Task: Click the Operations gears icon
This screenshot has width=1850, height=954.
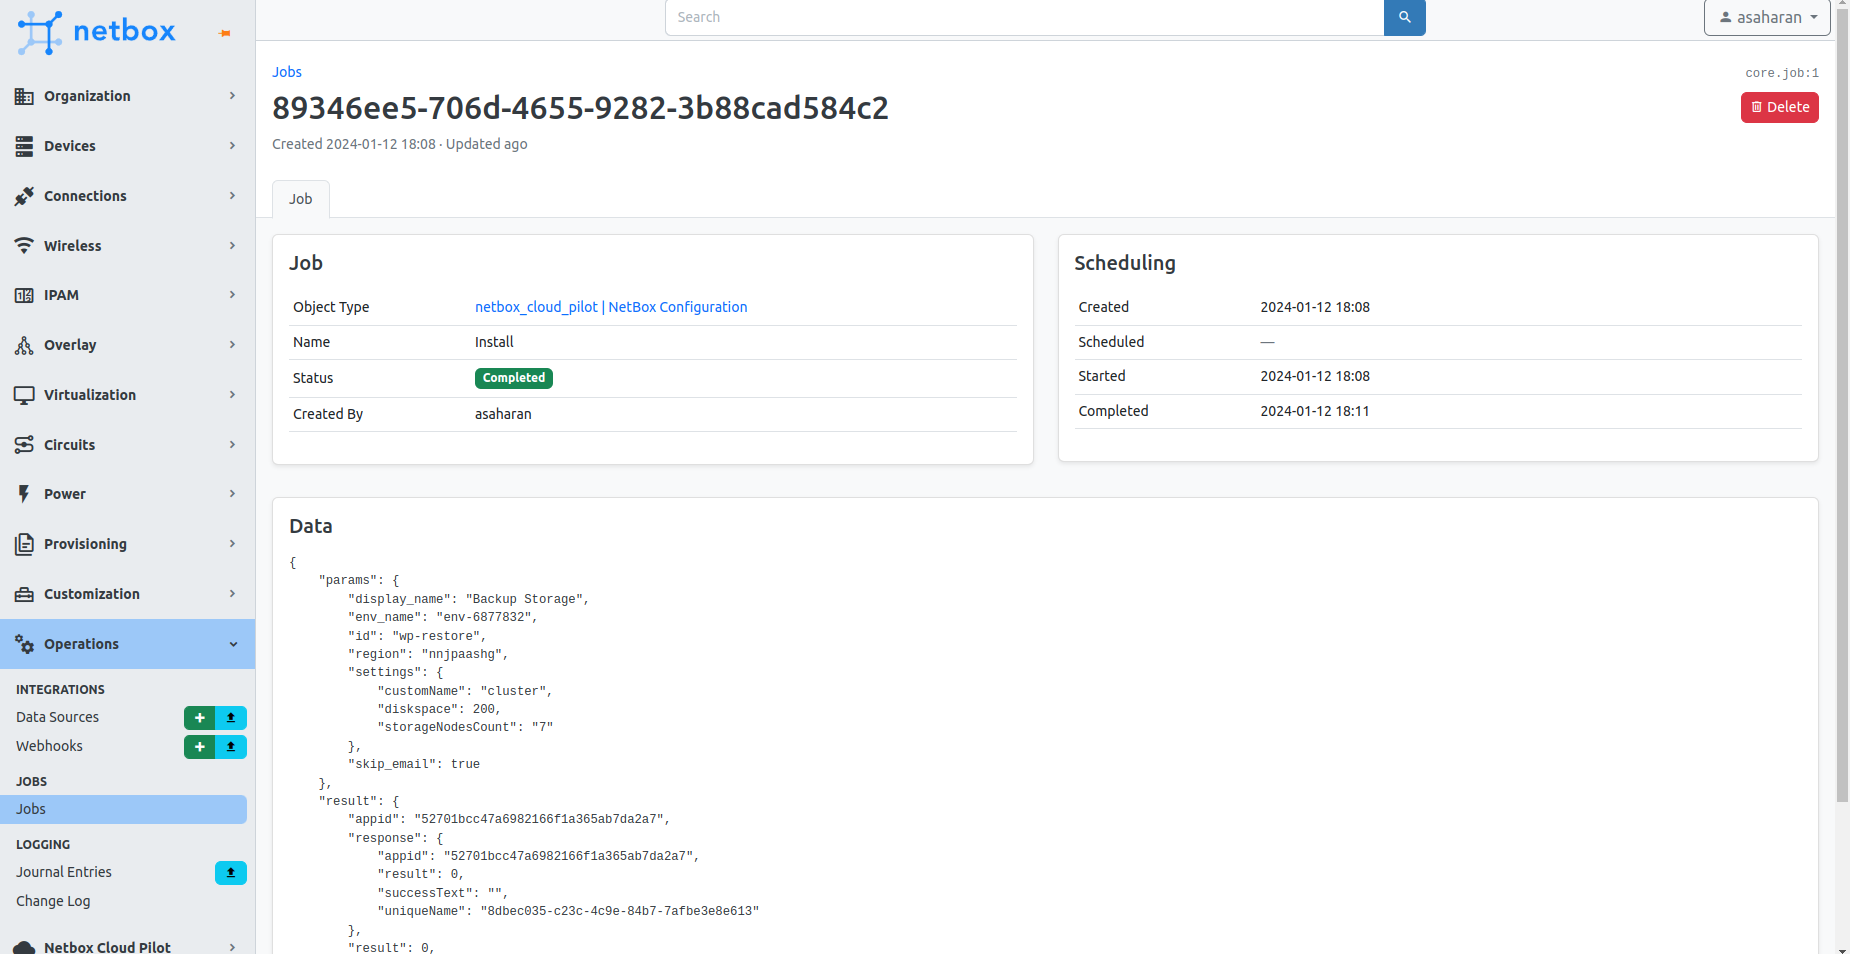Action: (24, 644)
